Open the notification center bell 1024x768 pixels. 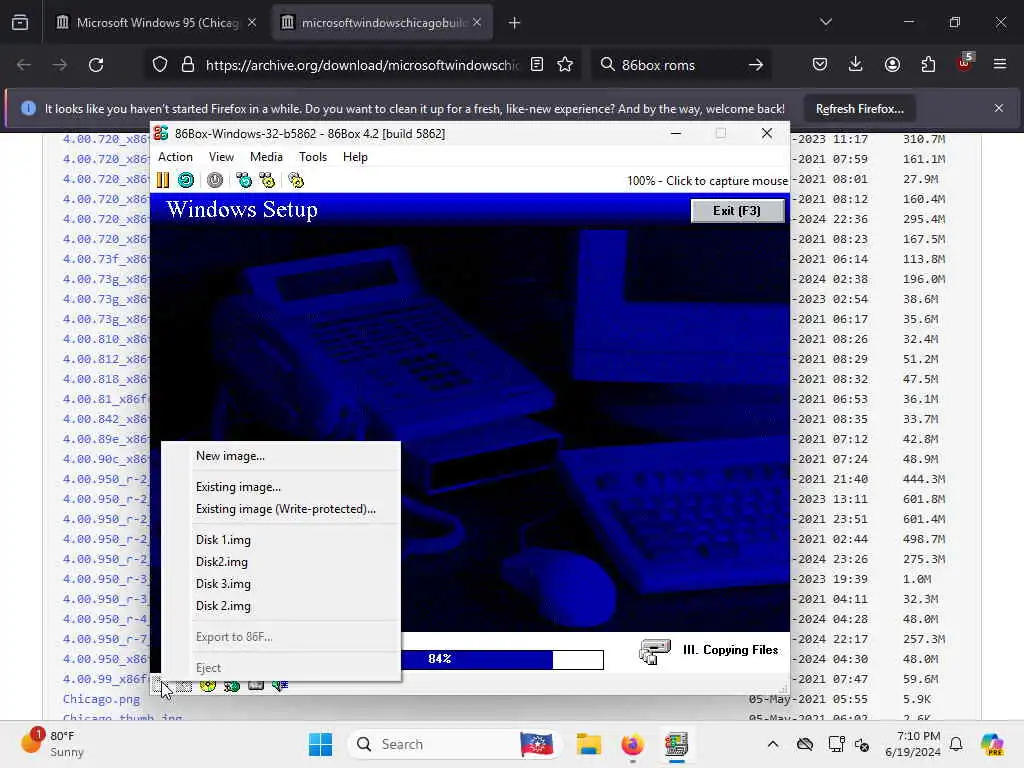coord(956,744)
